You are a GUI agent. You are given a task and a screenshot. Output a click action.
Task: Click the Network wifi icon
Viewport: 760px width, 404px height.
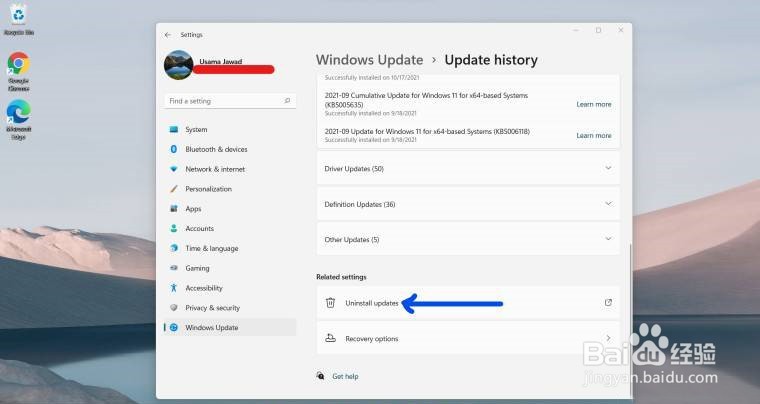pyautogui.click(x=174, y=169)
